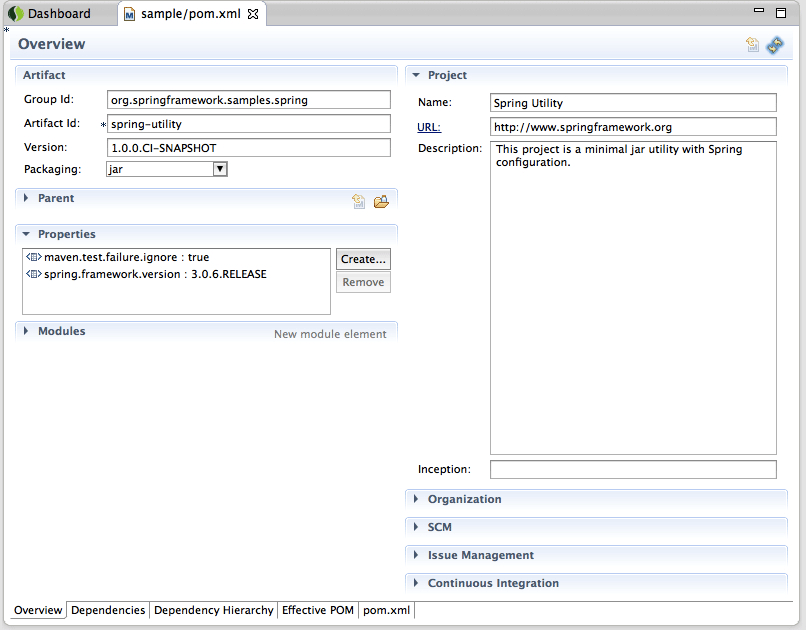Click into the Group Id field
The width and height of the screenshot is (806, 630).
pos(249,100)
